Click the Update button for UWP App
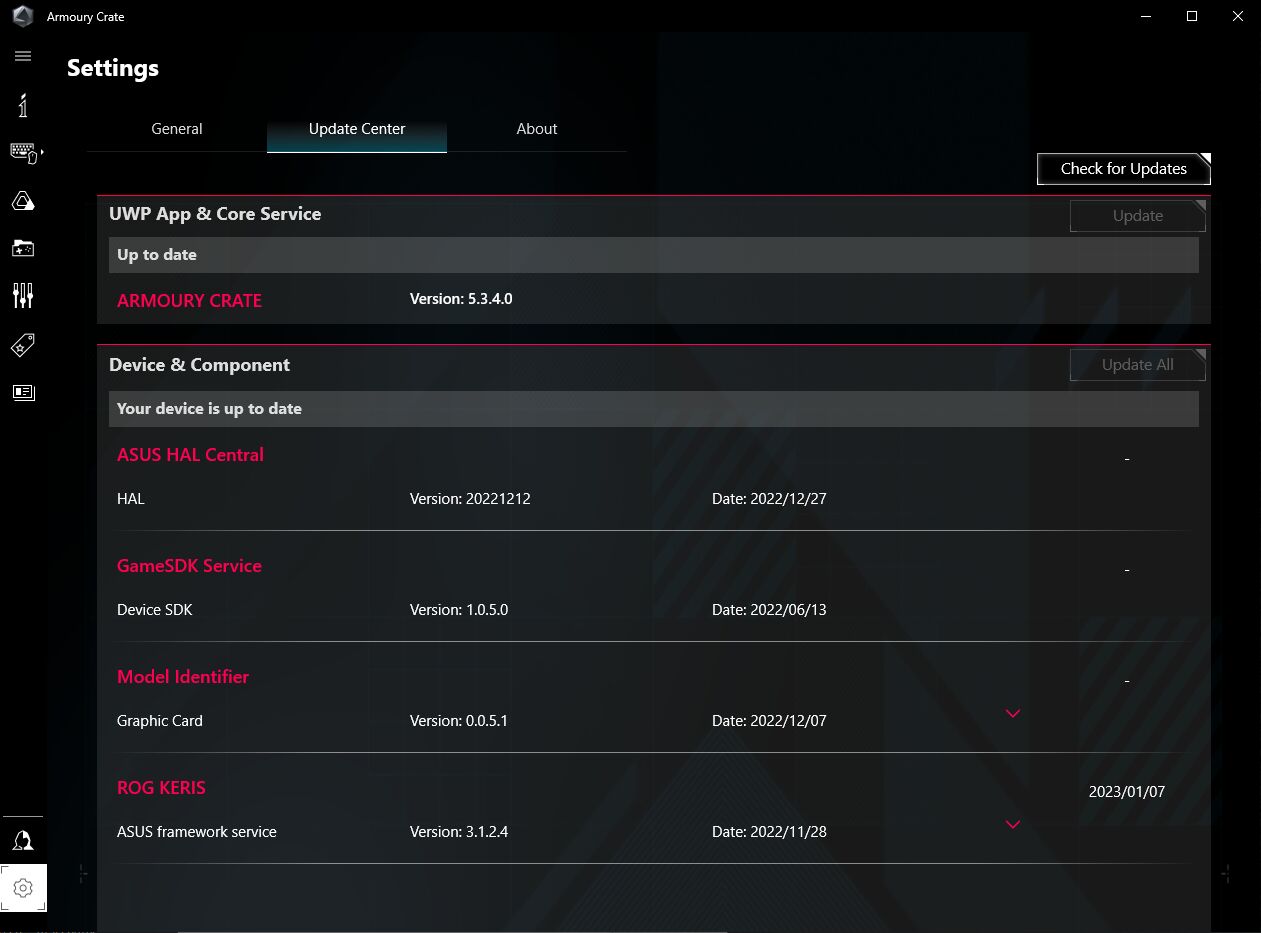This screenshot has width=1261, height=933. [1138, 216]
